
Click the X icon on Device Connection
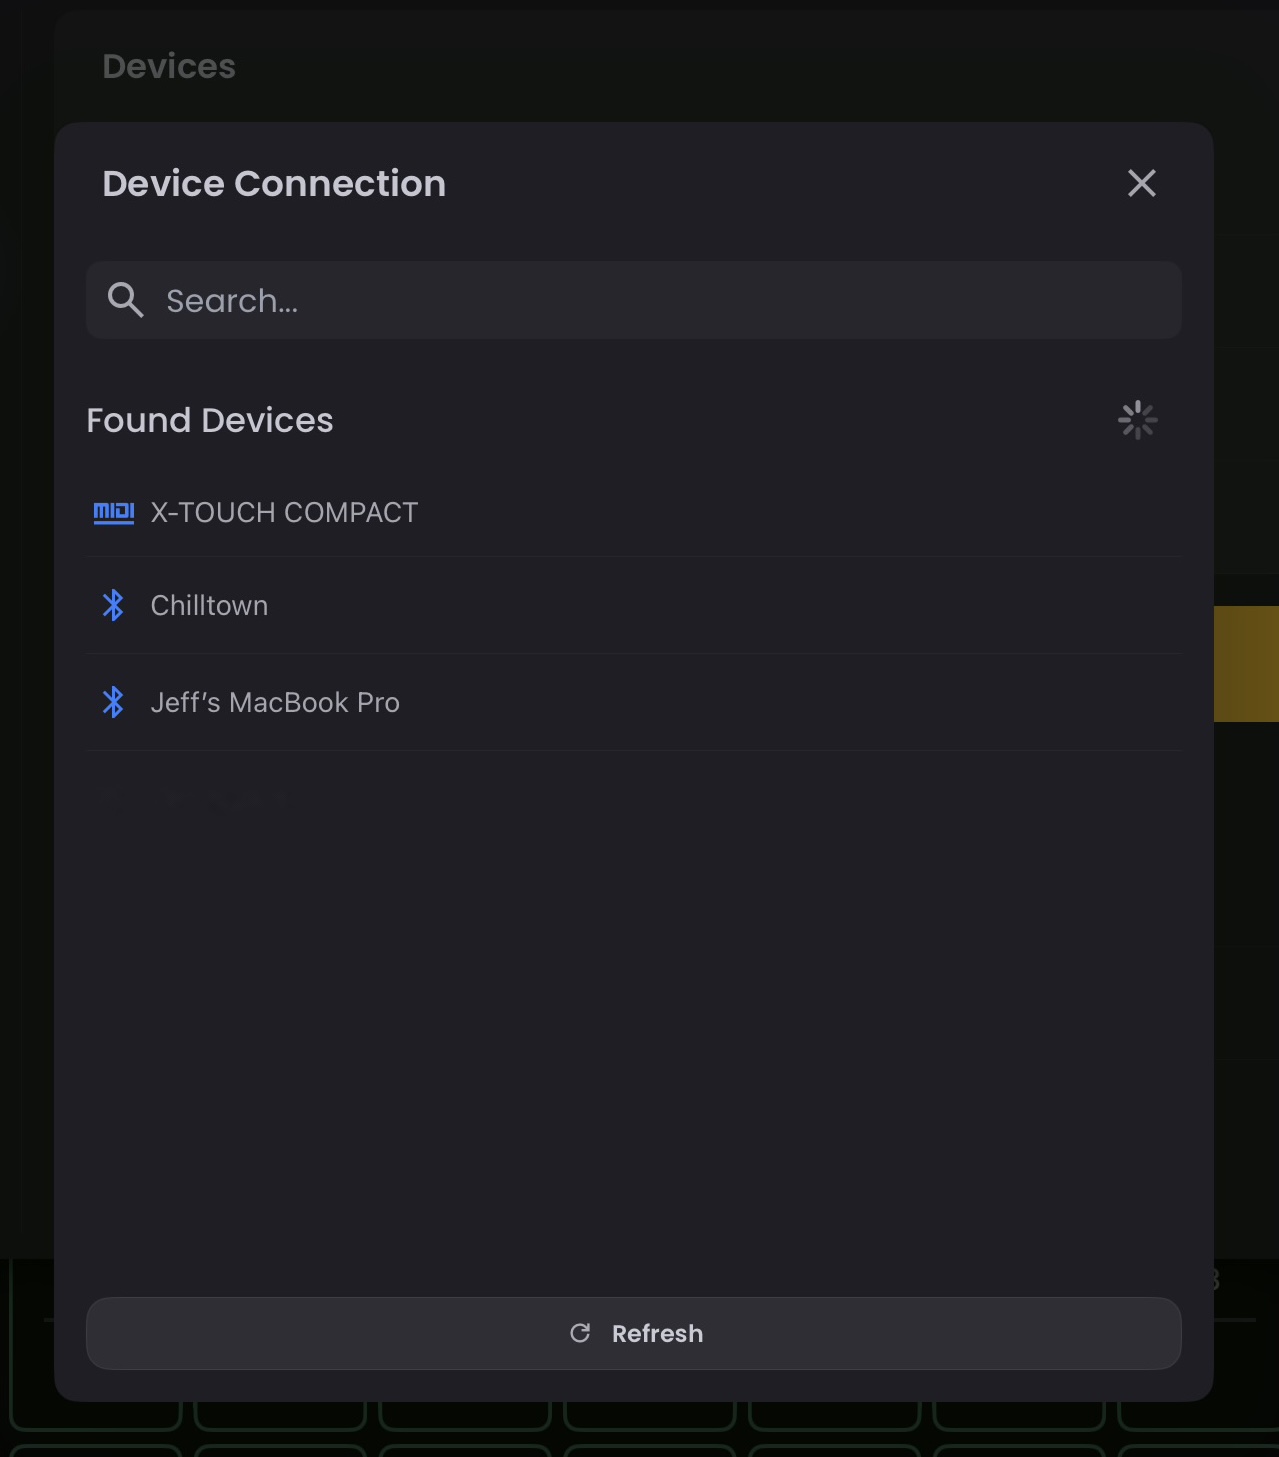tap(1141, 183)
